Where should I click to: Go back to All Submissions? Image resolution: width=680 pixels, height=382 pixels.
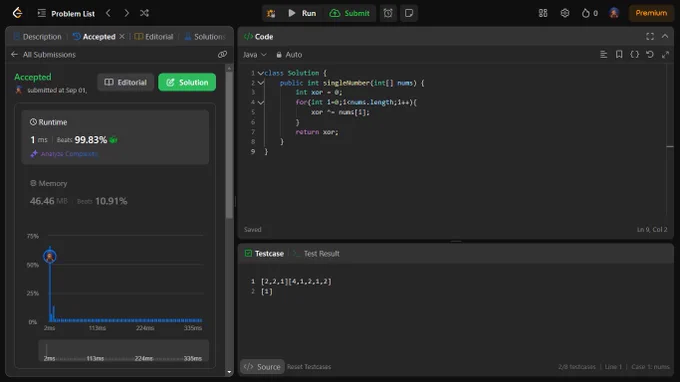click(43, 55)
